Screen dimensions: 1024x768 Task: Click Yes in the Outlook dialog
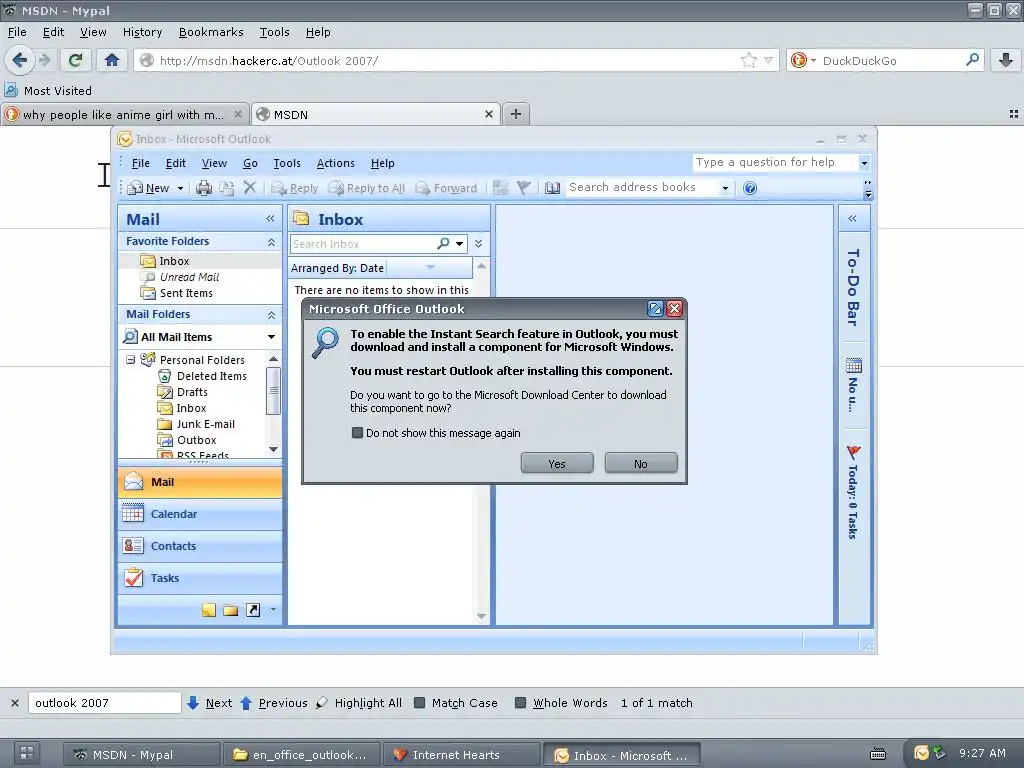click(557, 464)
